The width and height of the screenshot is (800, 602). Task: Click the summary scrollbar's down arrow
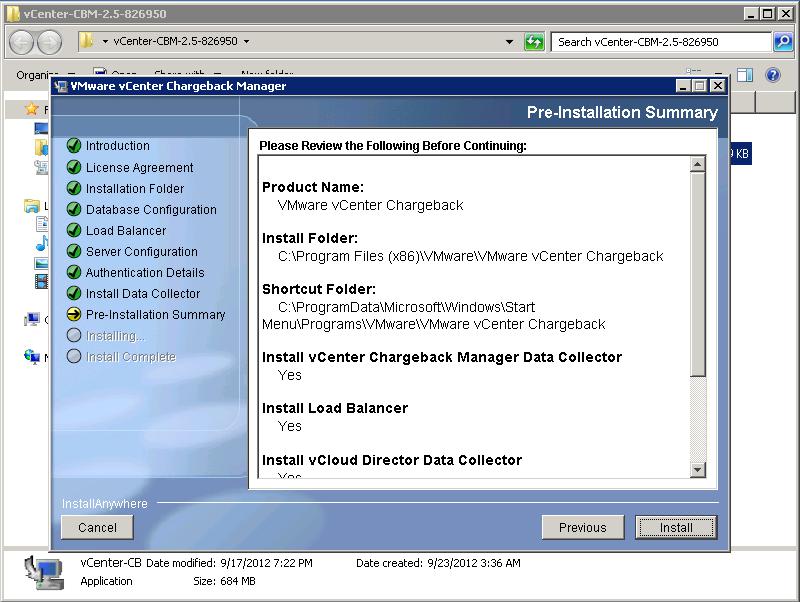pos(697,469)
